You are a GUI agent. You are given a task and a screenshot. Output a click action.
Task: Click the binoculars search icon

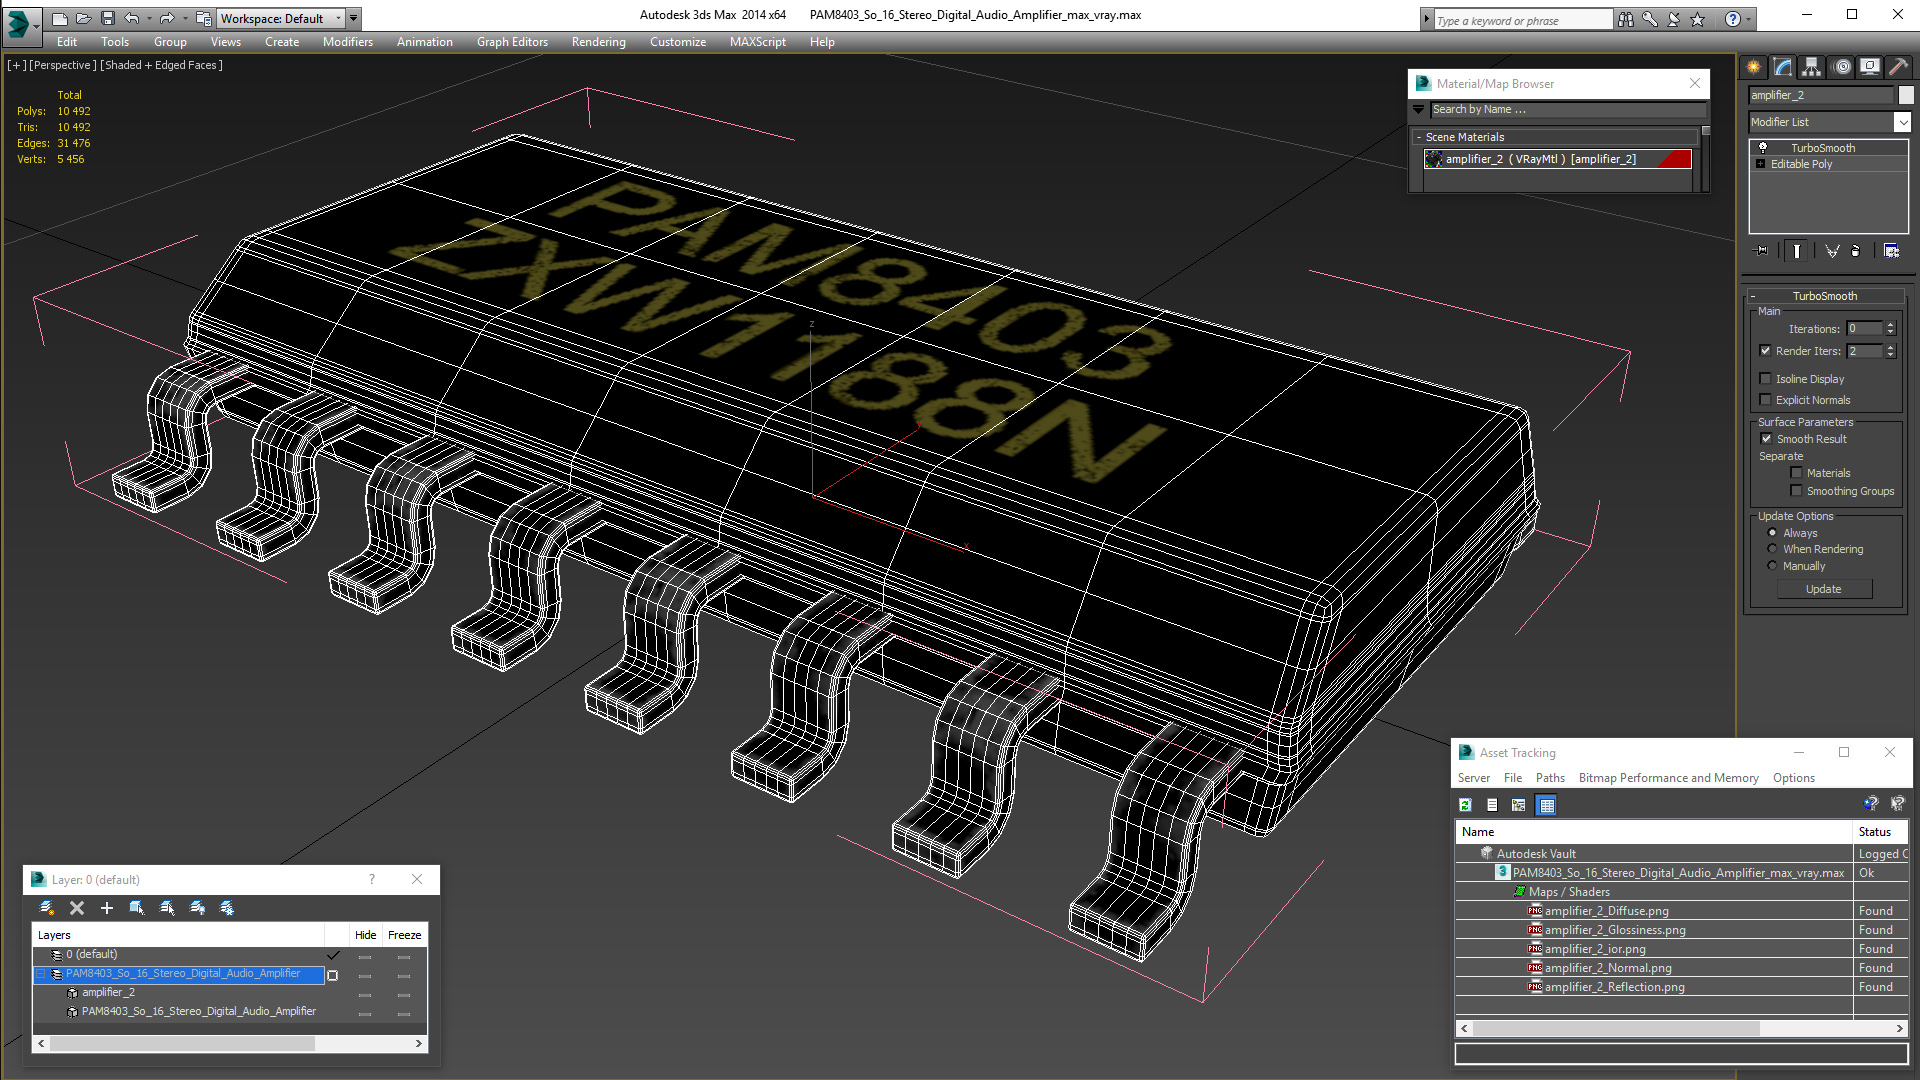[x=1626, y=19]
